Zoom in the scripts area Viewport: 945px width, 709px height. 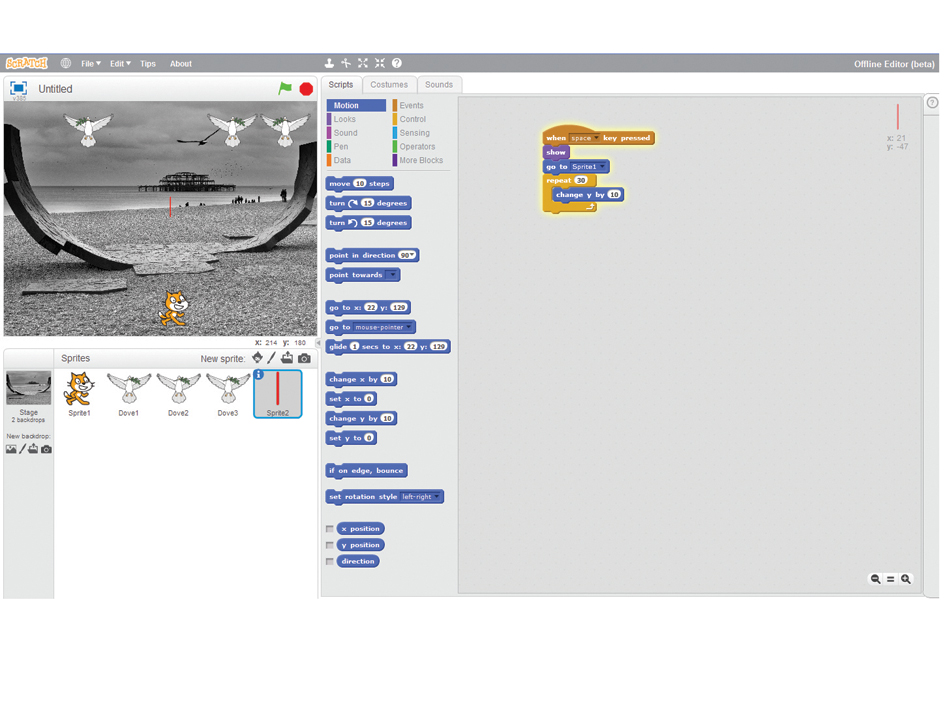[906, 579]
